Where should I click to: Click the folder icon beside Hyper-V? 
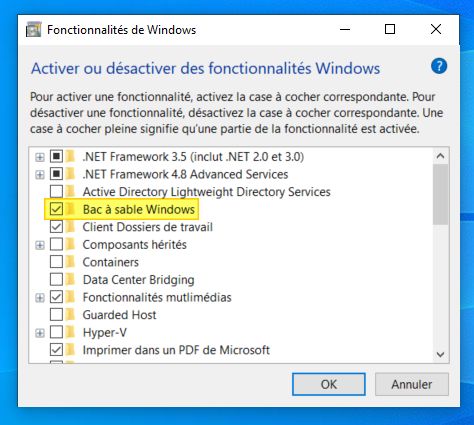[70, 332]
